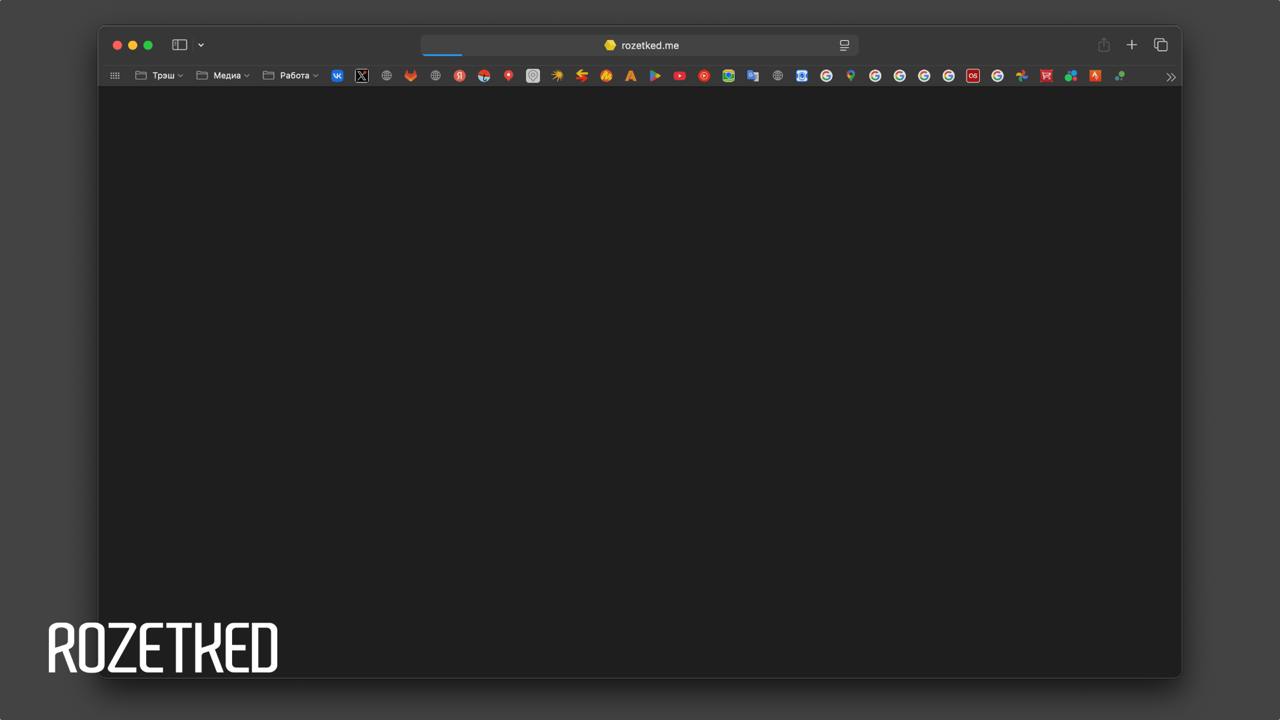
Task: Open the page menu icon in address bar
Action: point(844,45)
